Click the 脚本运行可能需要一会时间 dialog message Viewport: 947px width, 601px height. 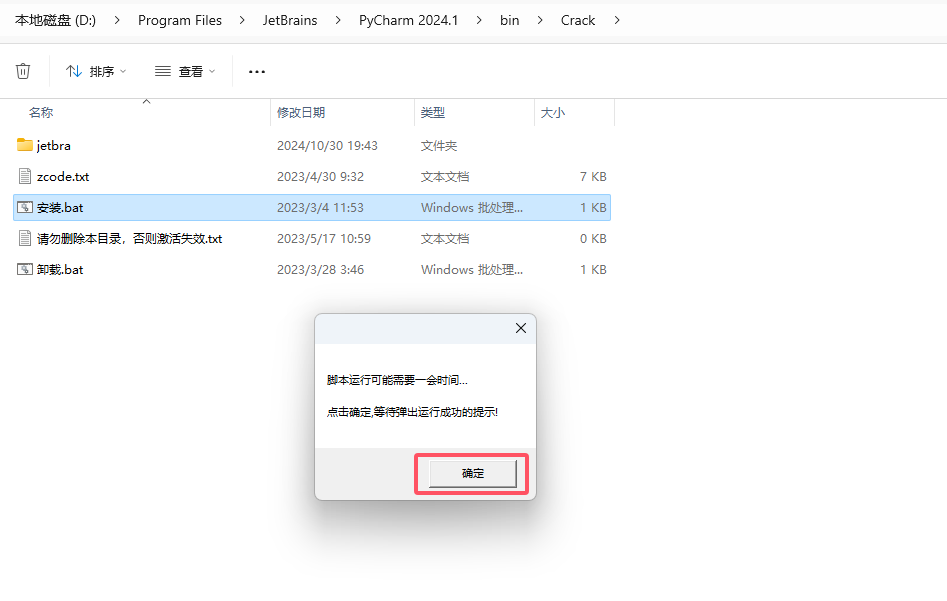397,380
